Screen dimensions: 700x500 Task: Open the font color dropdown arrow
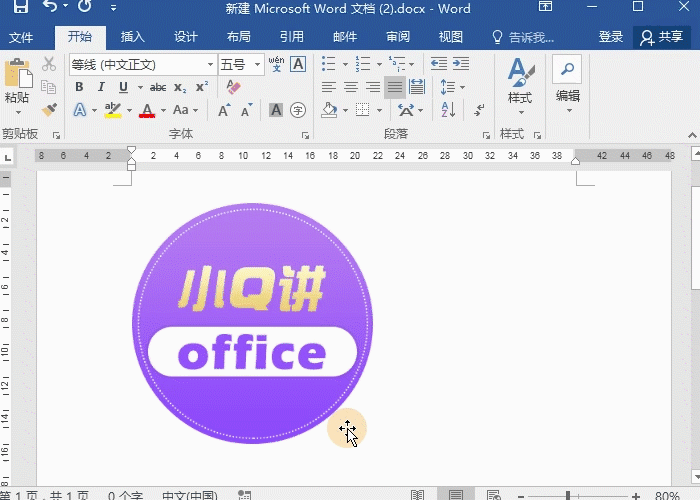163,110
